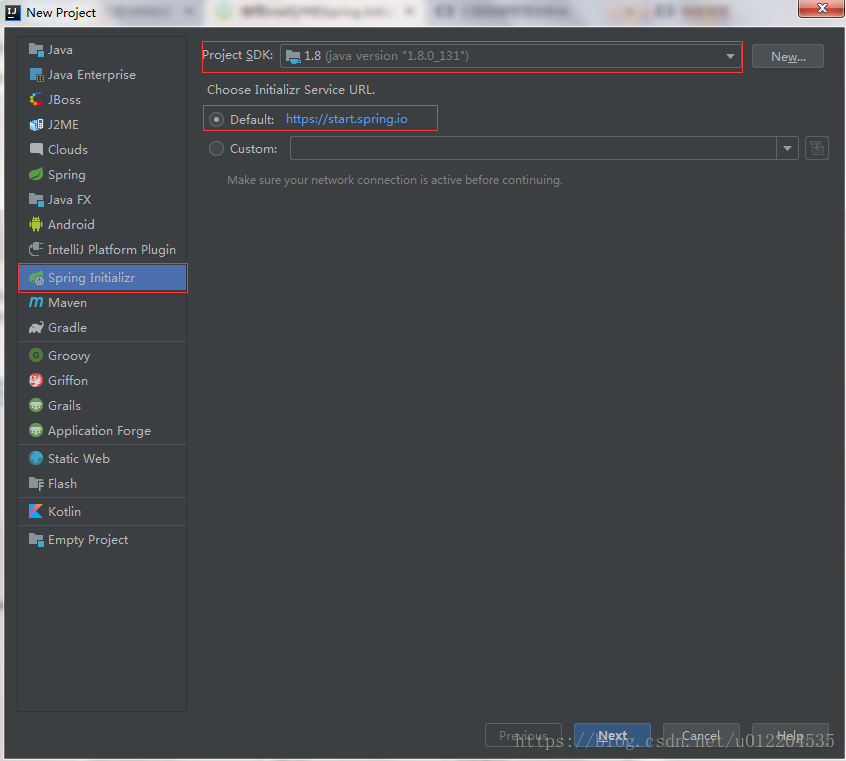Select Groovy in the list

click(102, 355)
